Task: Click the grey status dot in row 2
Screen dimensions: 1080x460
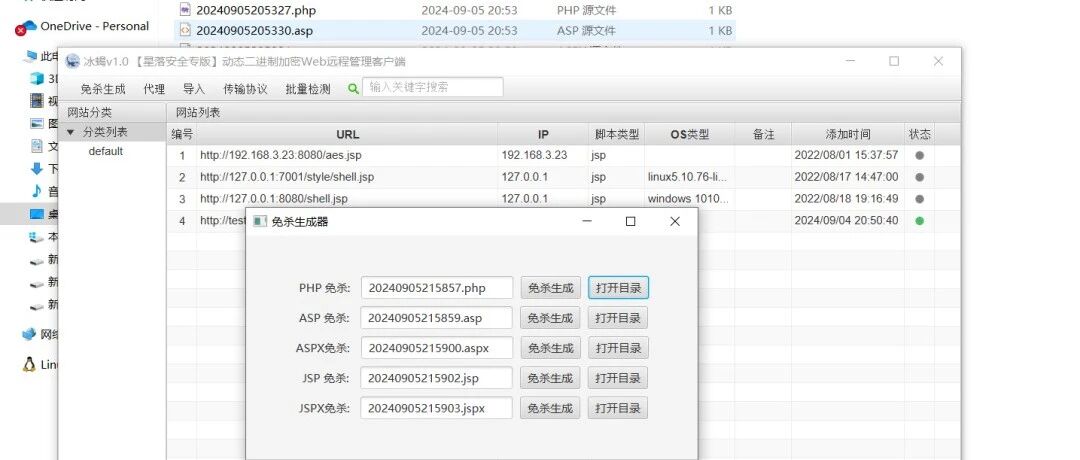Action: click(x=920, y=177)
